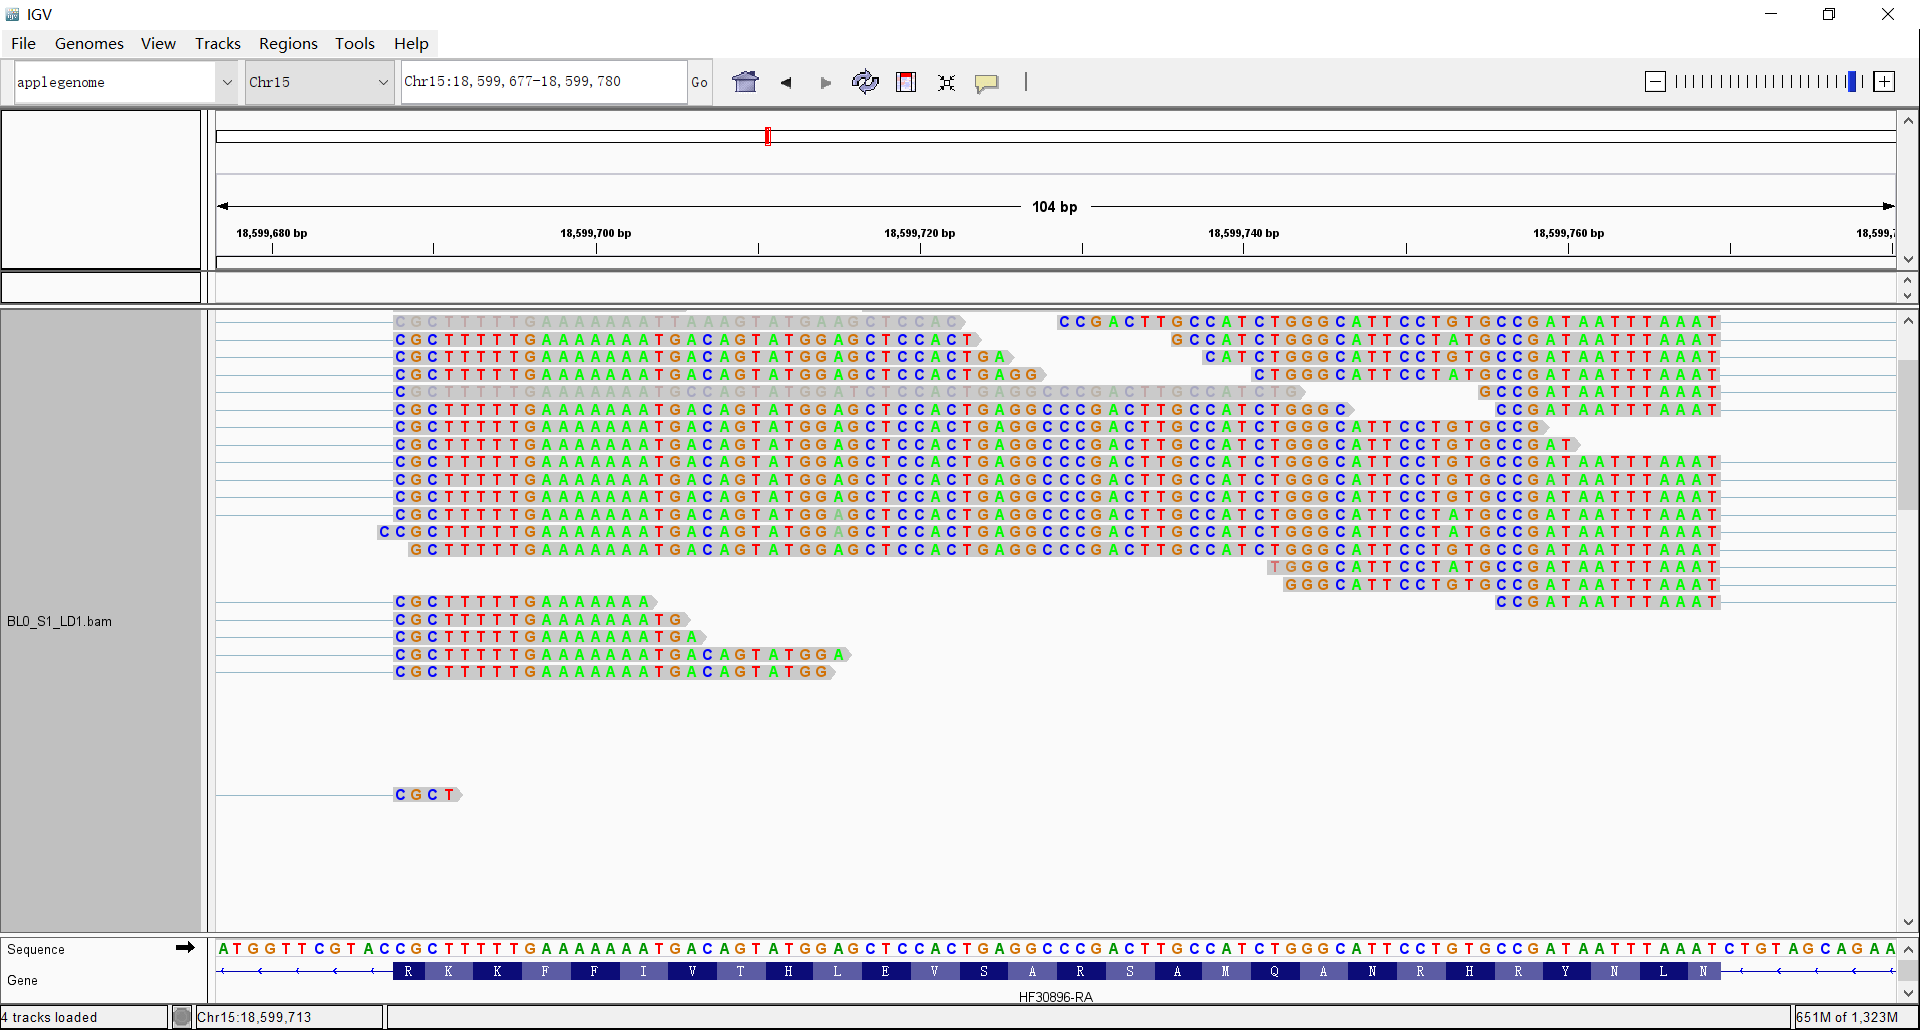This screenshot has height=1030, width=1920.
Task: Select the Gene track label
Action: point(22,980)
